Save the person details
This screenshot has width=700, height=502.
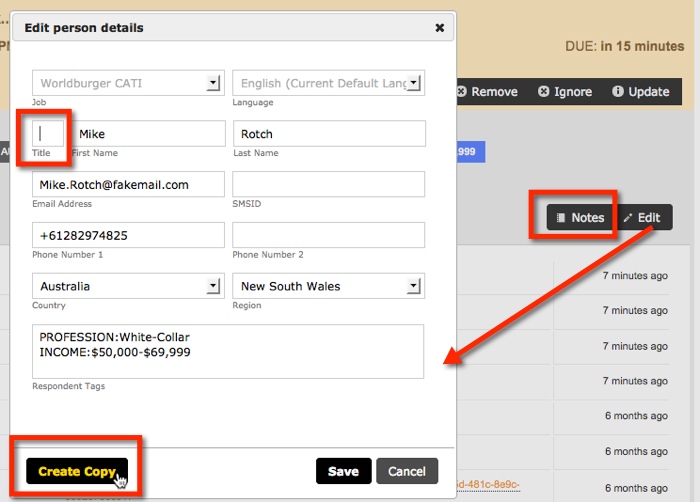coord(343,471)
